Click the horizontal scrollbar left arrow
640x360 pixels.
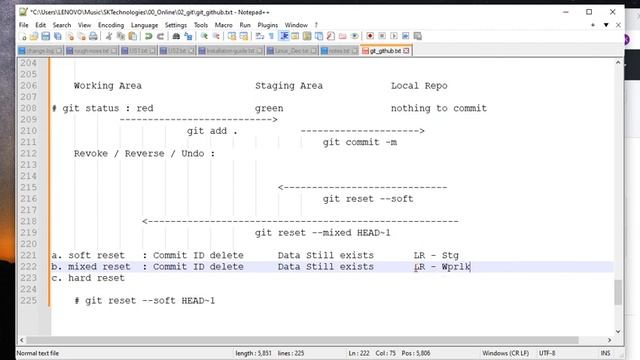[22, 340]
